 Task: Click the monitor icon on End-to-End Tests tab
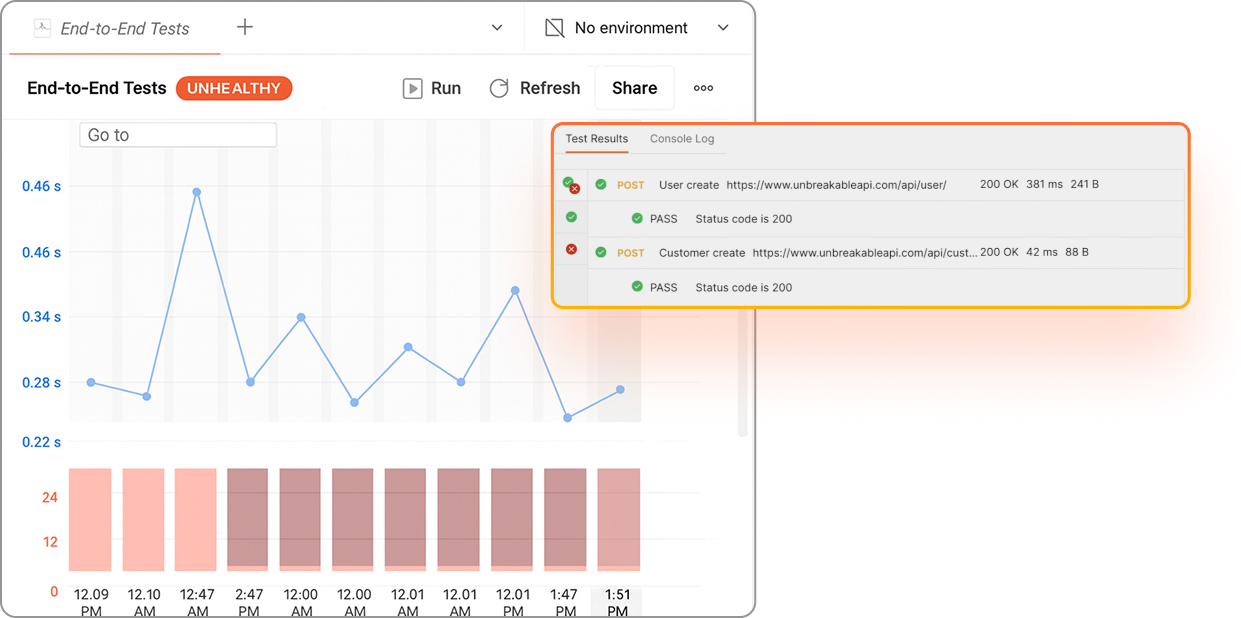[42, 28]
